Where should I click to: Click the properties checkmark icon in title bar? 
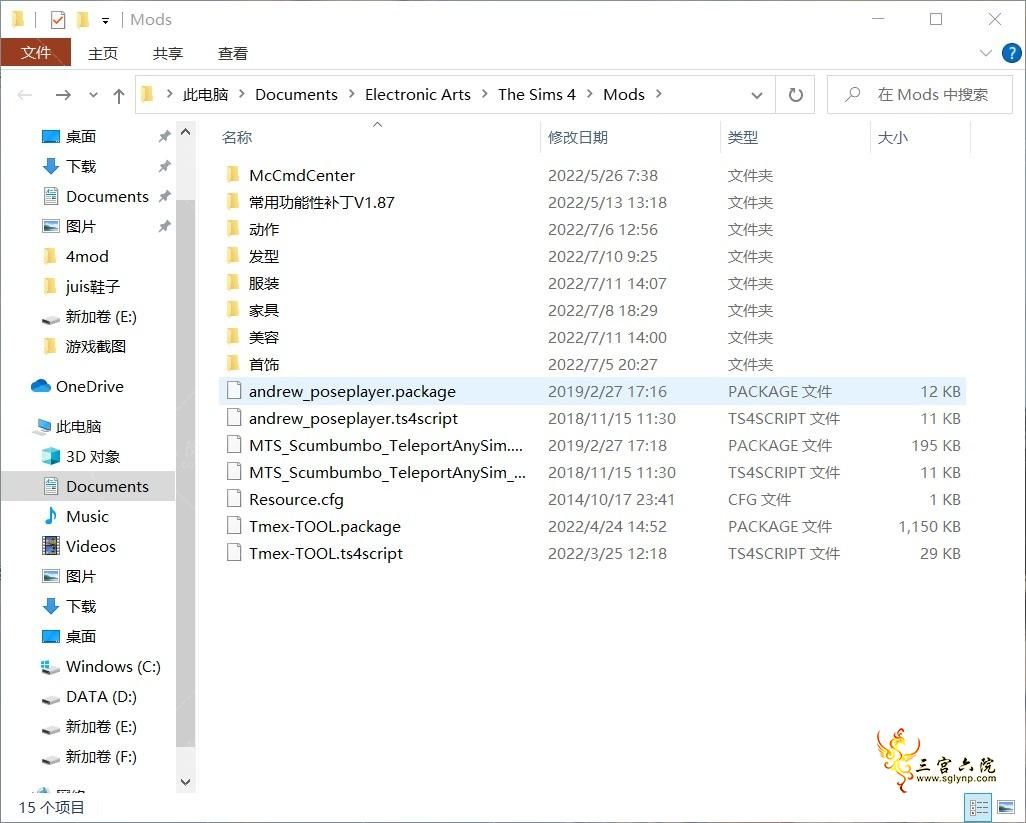click(x=58, y=20)
